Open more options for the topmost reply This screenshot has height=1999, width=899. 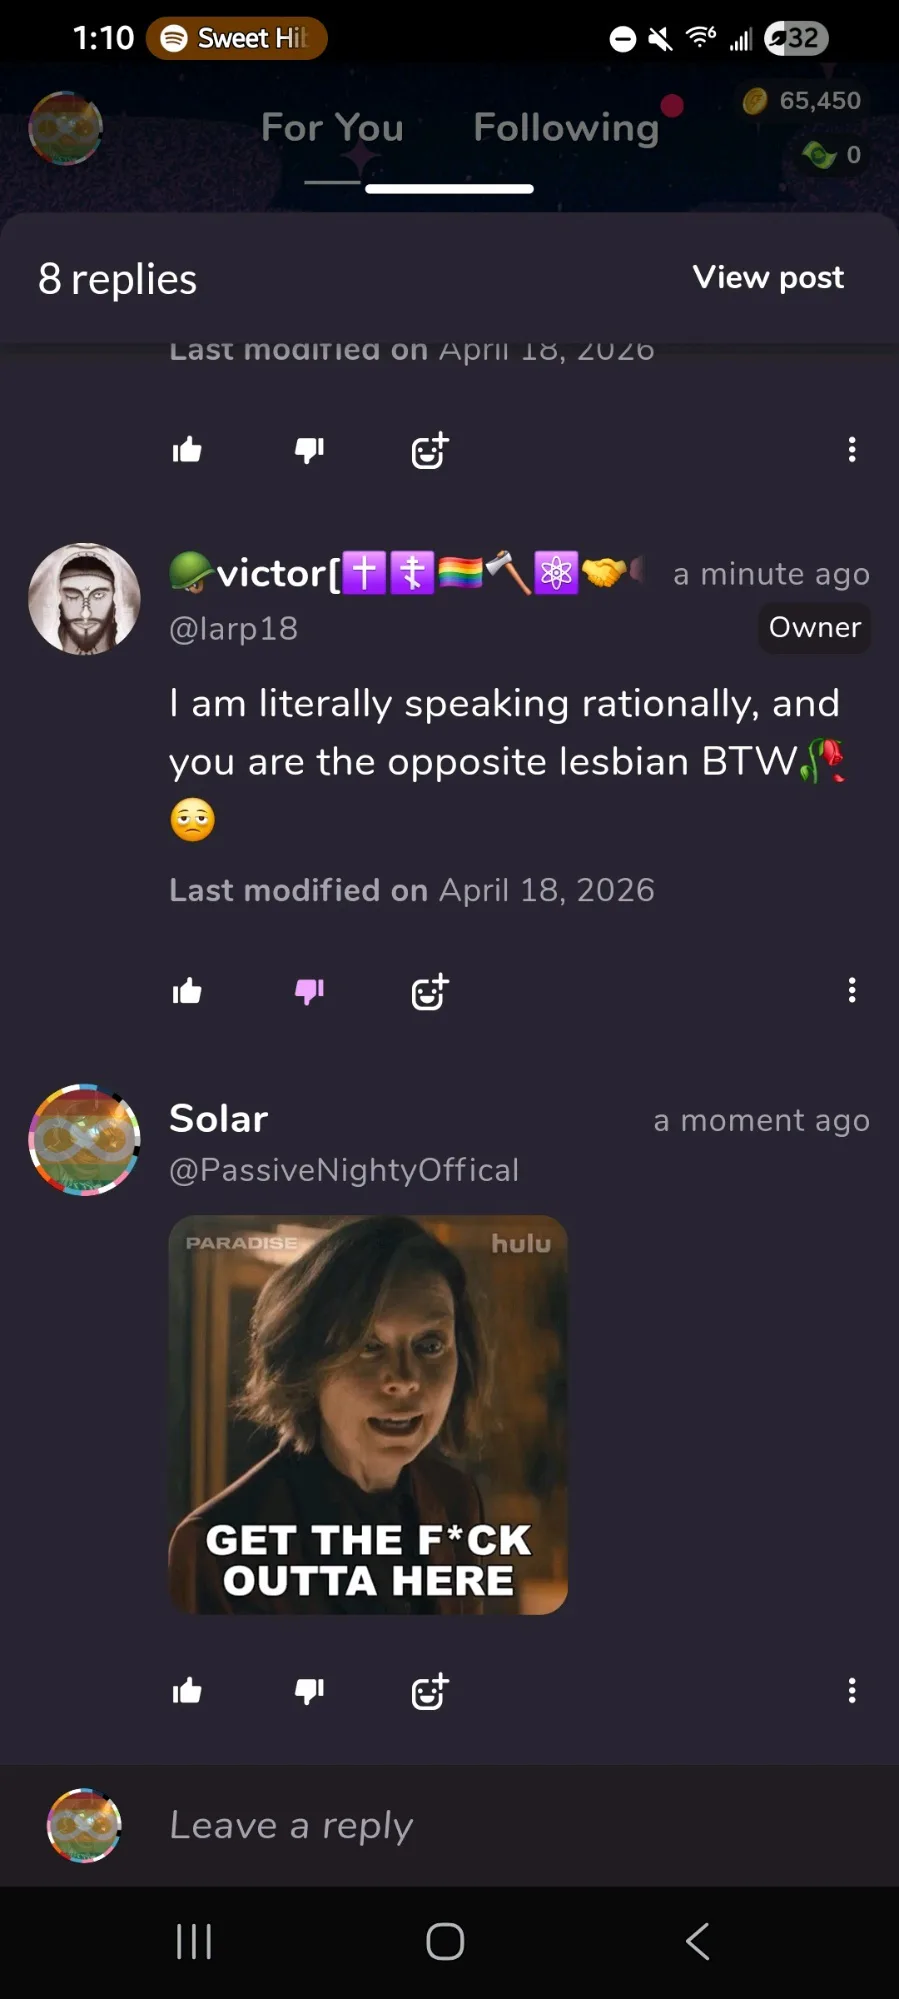click(852, 450)
